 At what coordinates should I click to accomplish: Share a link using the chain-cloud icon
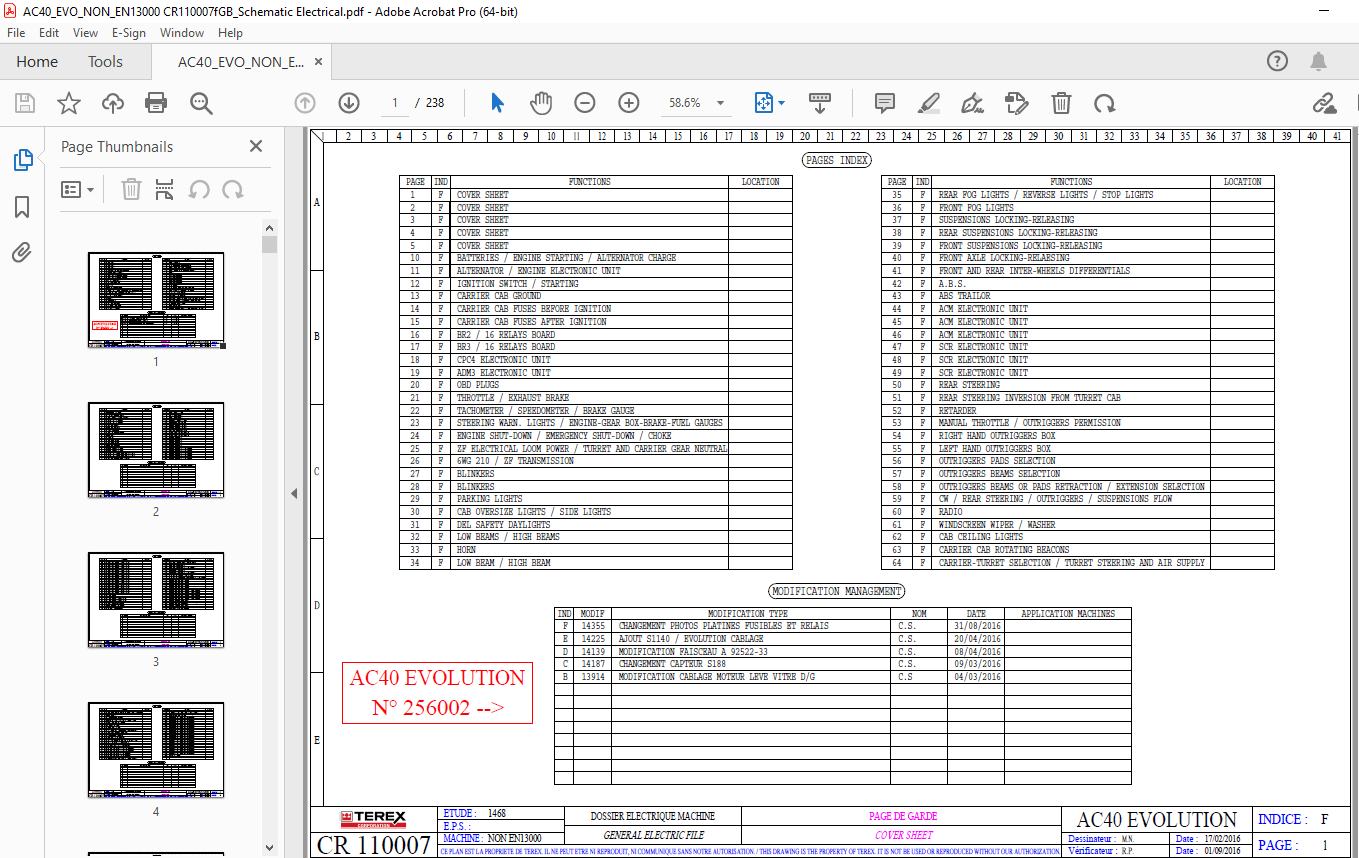1324,103
